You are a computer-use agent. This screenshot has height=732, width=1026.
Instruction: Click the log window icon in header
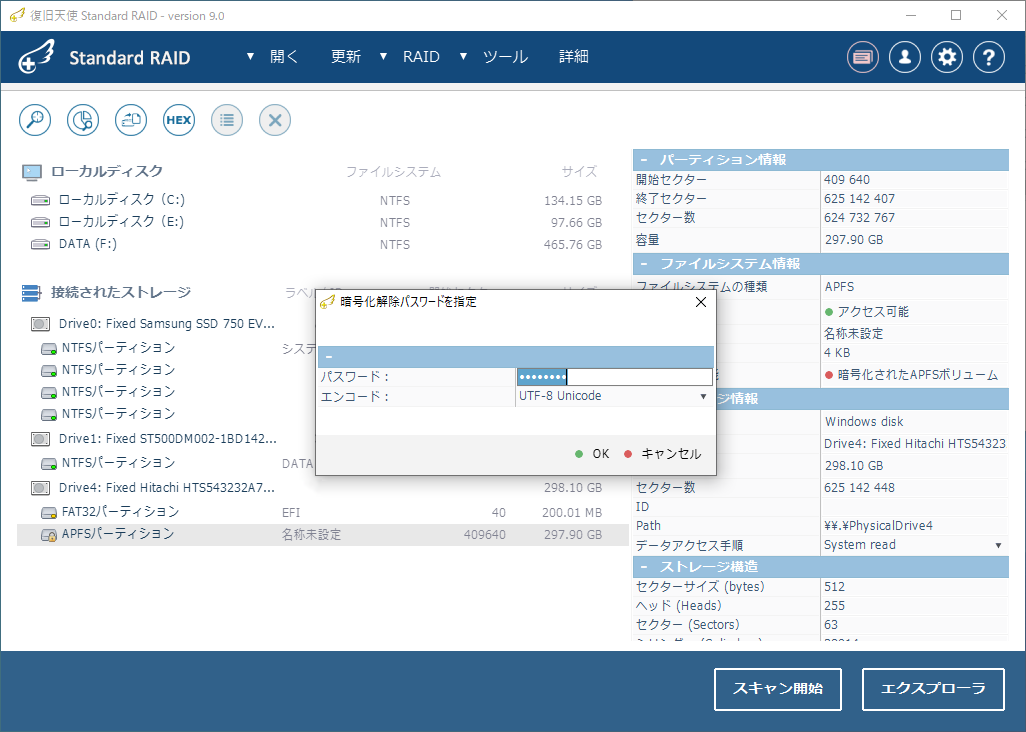pyautogui.click(x=862, y=58)
